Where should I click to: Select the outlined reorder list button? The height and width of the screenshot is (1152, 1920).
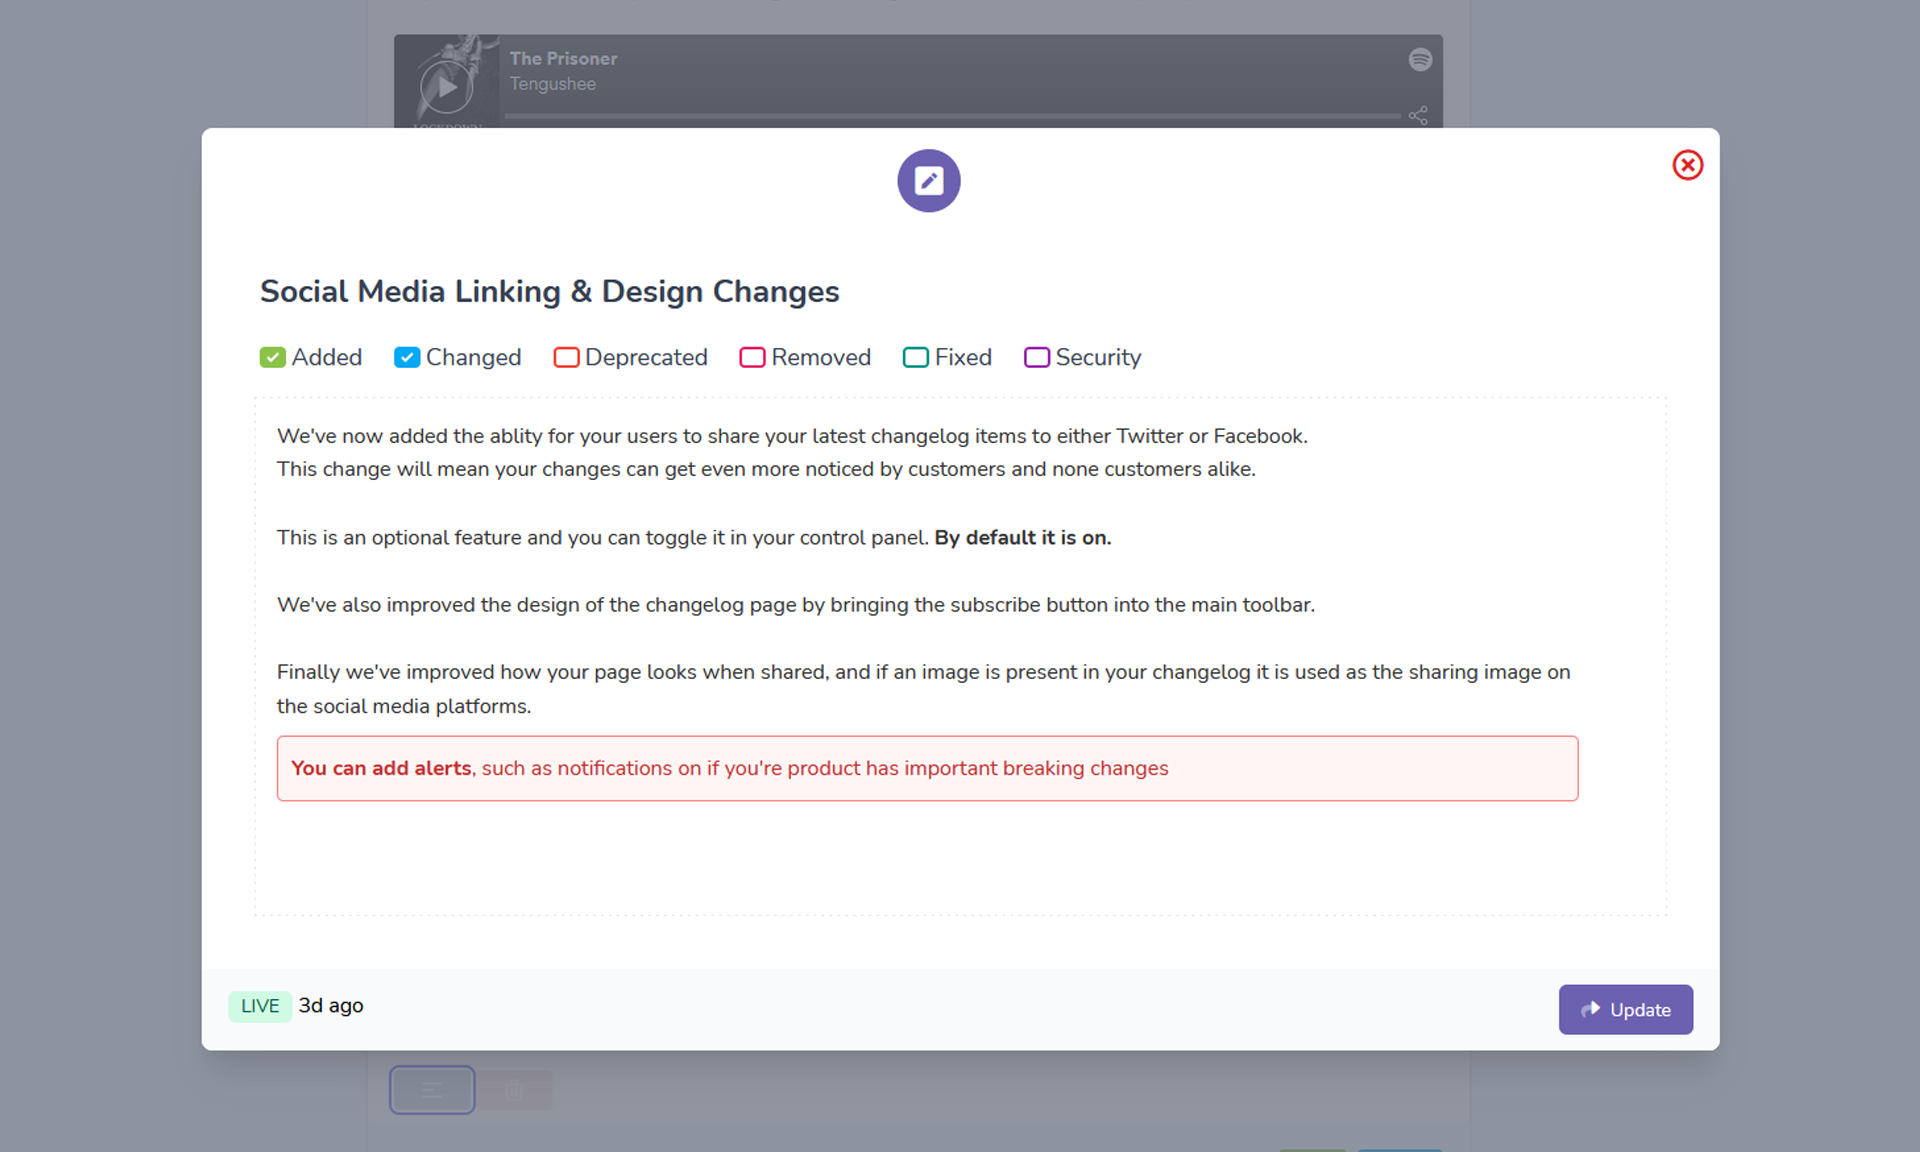(x=432, y=1089)
